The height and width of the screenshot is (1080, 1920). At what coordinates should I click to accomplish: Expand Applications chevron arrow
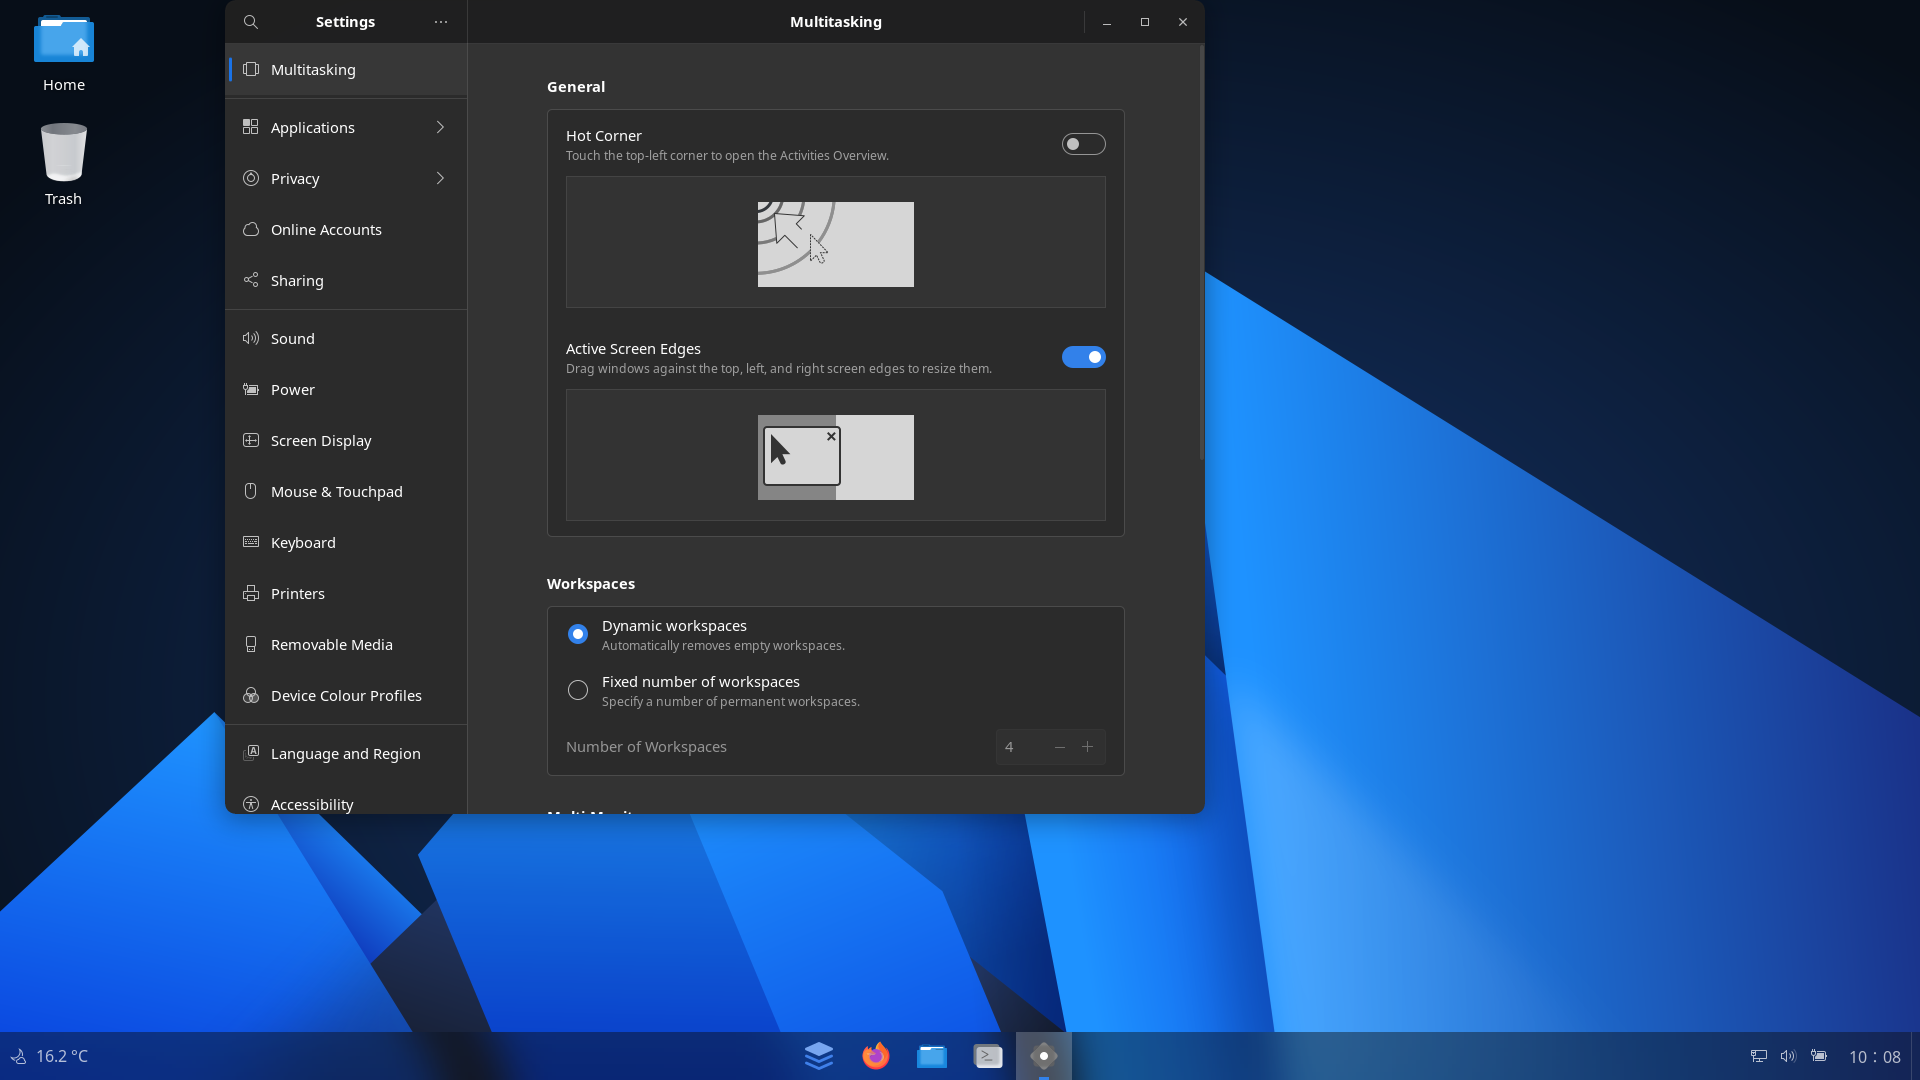[x=440, y=128]
